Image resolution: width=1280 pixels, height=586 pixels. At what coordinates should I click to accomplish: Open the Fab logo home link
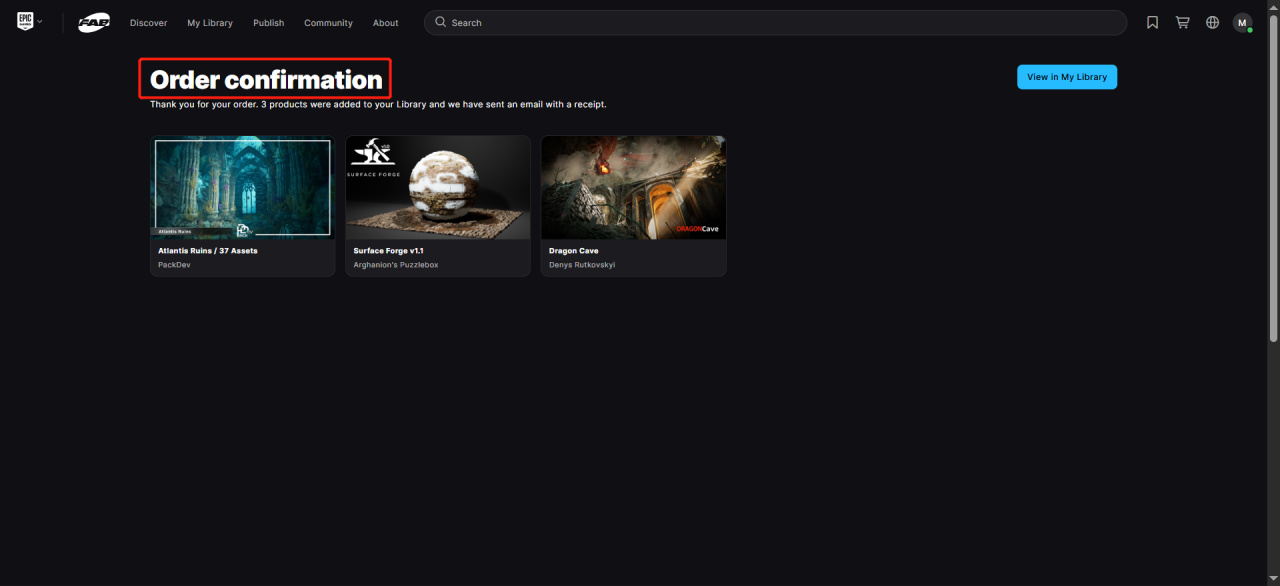[94, 22]
